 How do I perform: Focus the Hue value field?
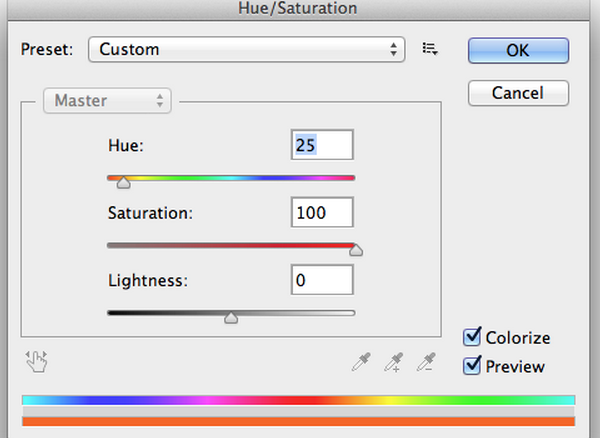(x=322, y=145)
